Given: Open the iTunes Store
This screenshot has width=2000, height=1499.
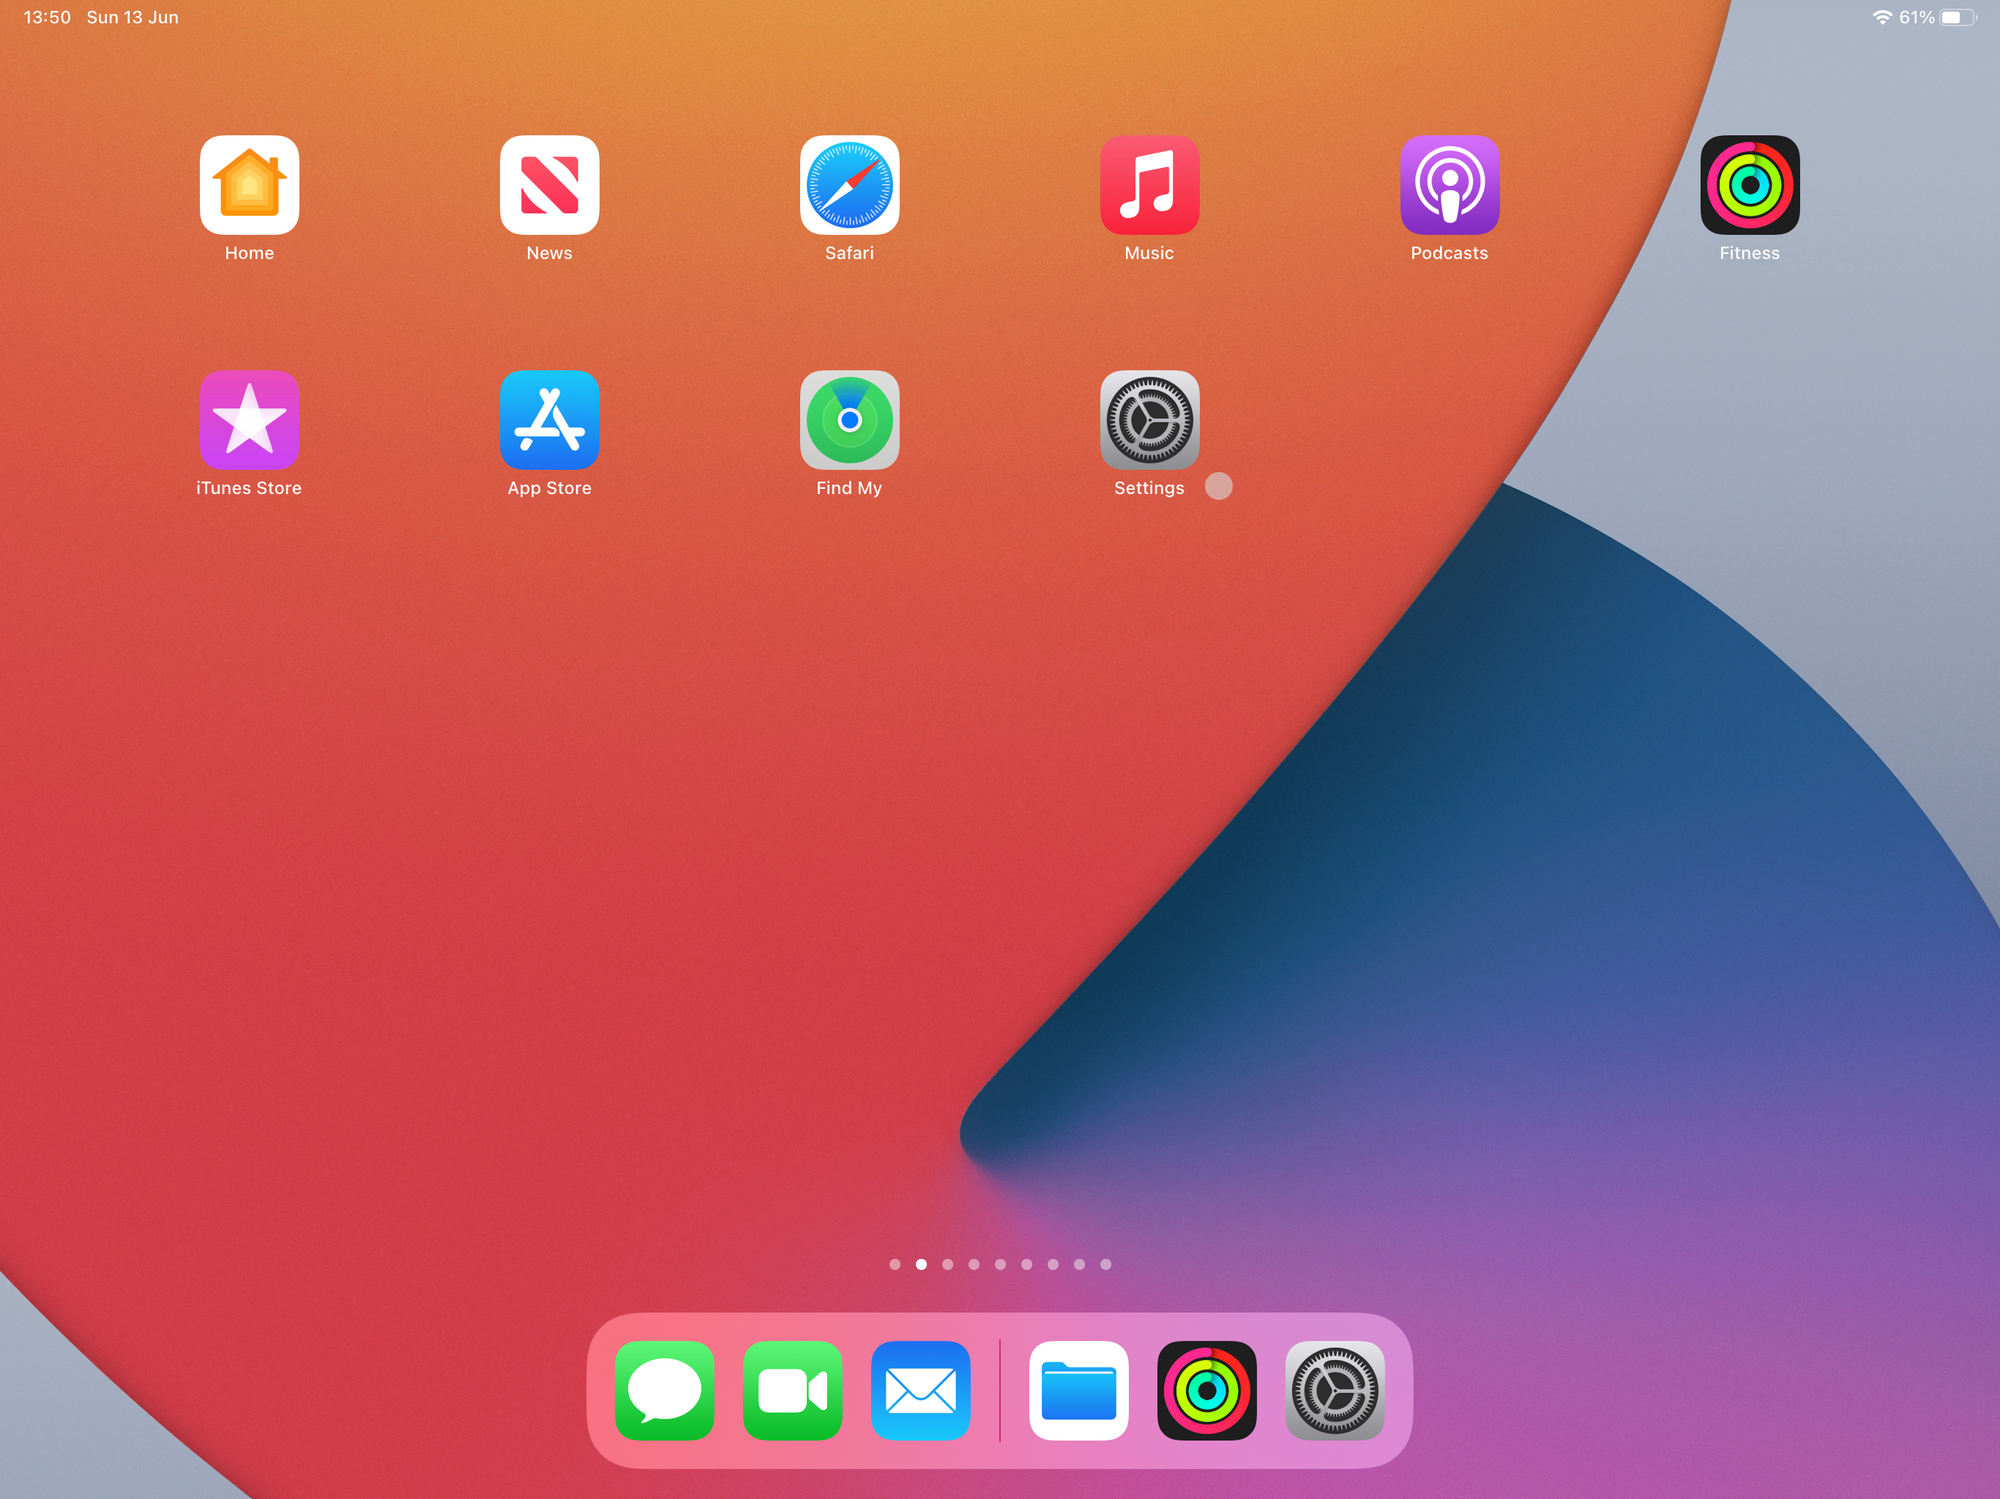Looking at the screenshot, I should [x=249, y=421].
